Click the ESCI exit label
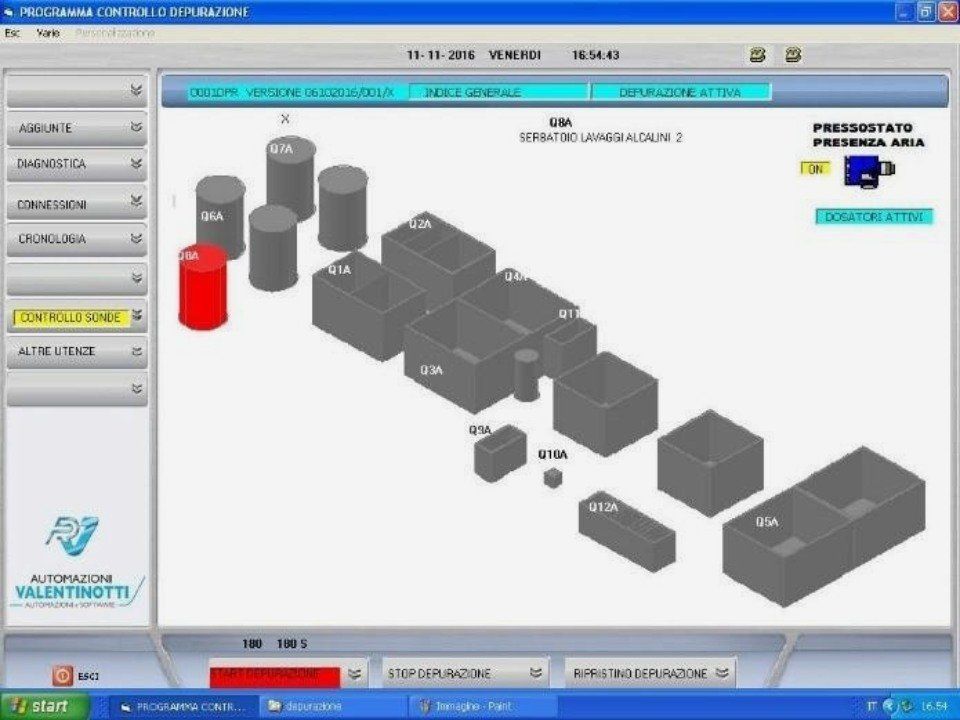The height and width of the screenshot is (720, 960). (88, 677)
